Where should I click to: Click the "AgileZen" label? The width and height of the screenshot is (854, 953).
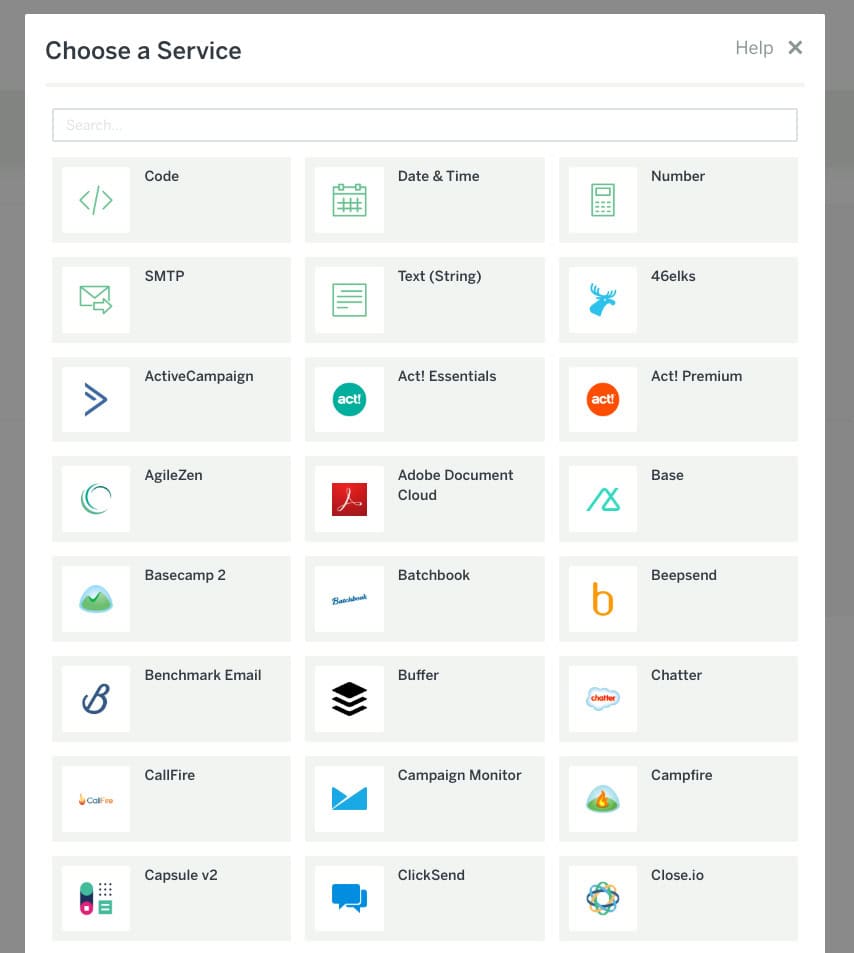pyautogui.click(x=174, y=476)
